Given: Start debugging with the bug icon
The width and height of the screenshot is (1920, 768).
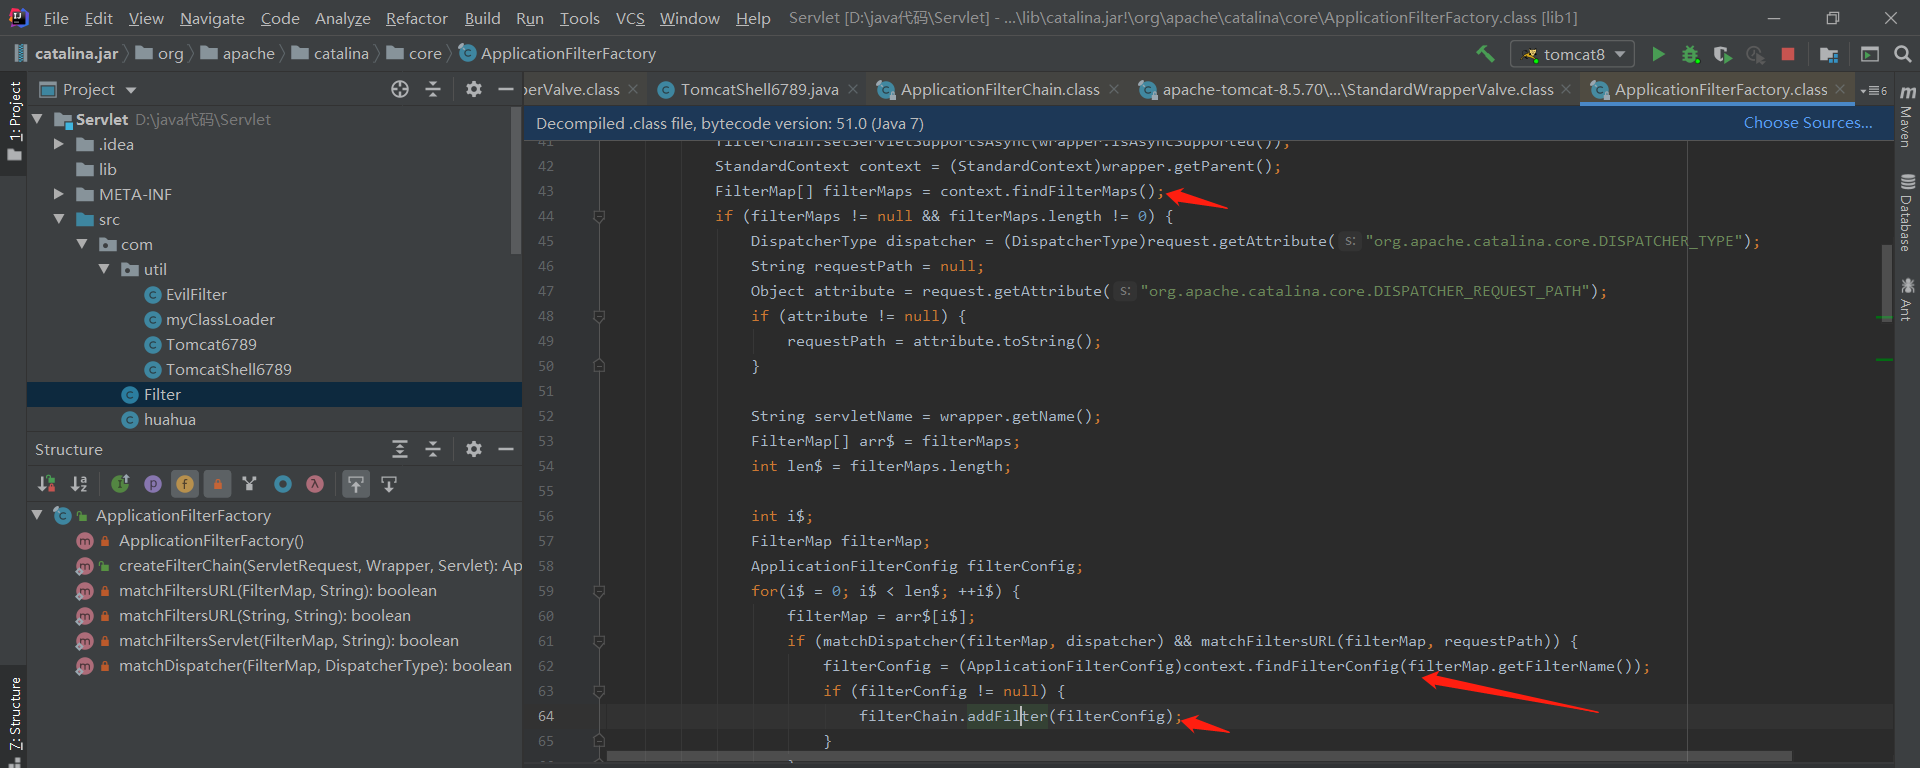Looking at the screenshot, I should pos(1690,54).
